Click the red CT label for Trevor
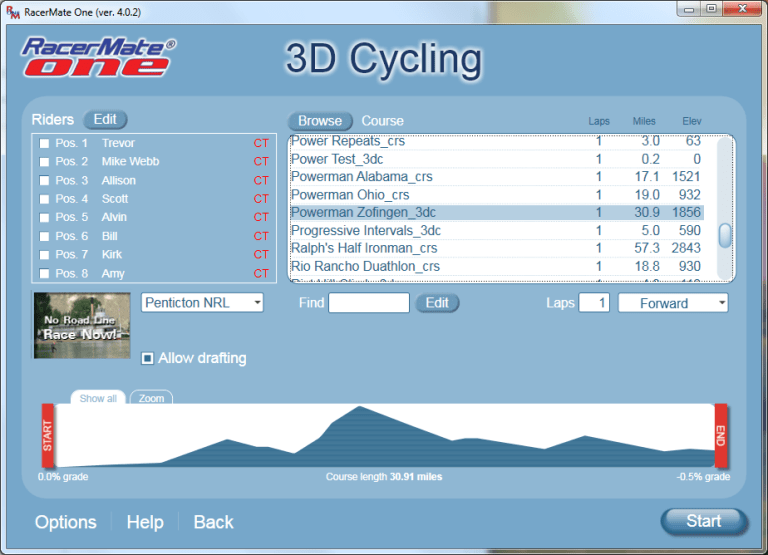Image resolution: width=768 pixels, height=555 pixels. pyautogui.click(x=261, y=143)
